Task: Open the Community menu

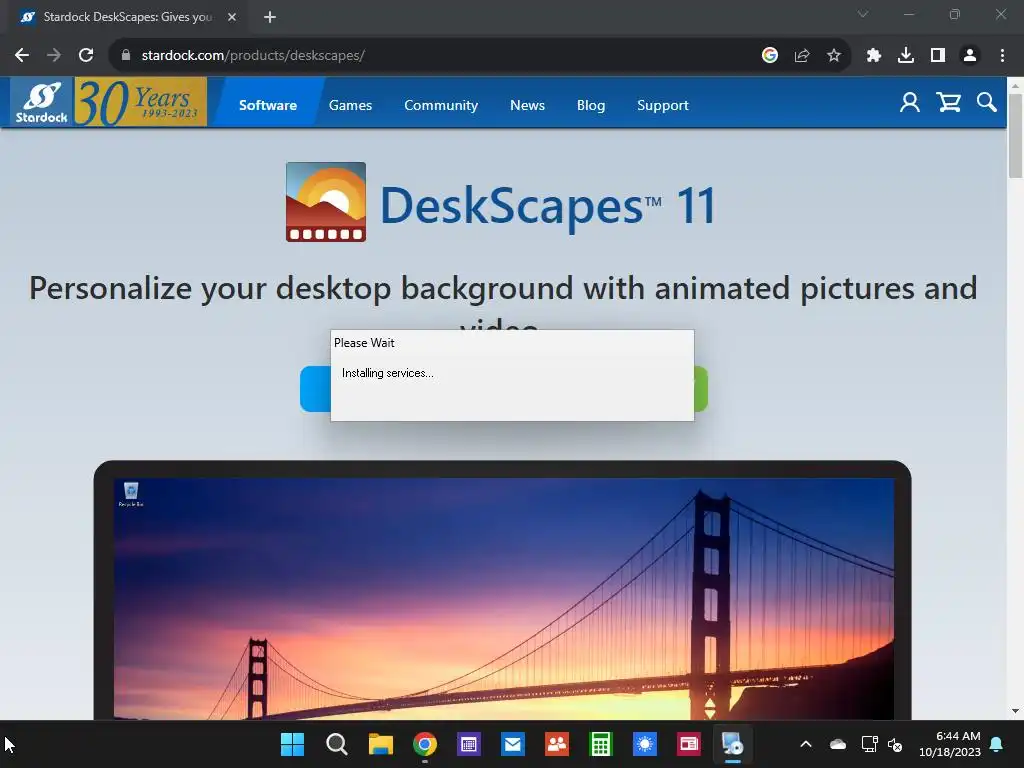Action: click(x=441, y=105)
